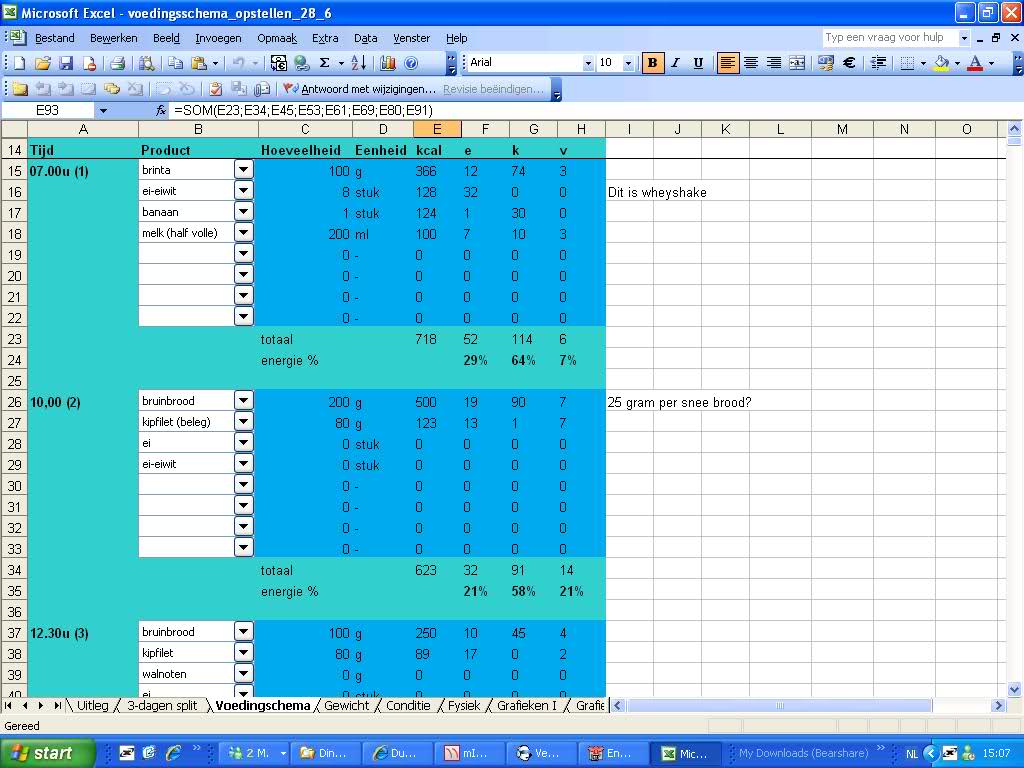
Task: Open the dropdown next to bruinbrood row 26
Action: [244, 401]
